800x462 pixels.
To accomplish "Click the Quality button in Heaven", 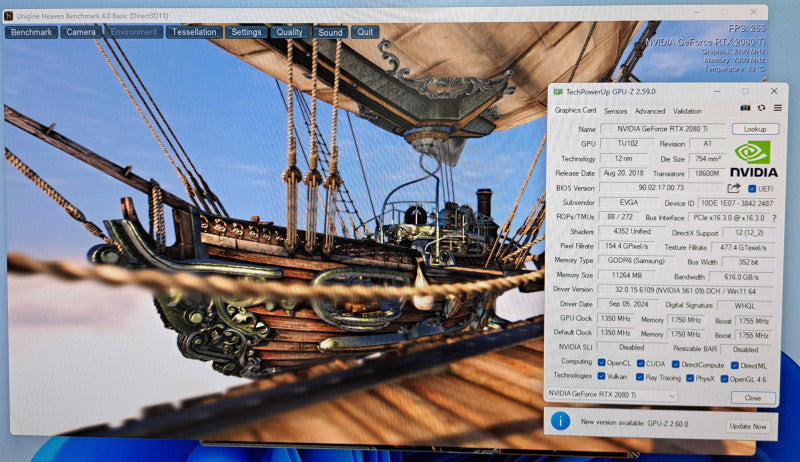I will [289, 32].
